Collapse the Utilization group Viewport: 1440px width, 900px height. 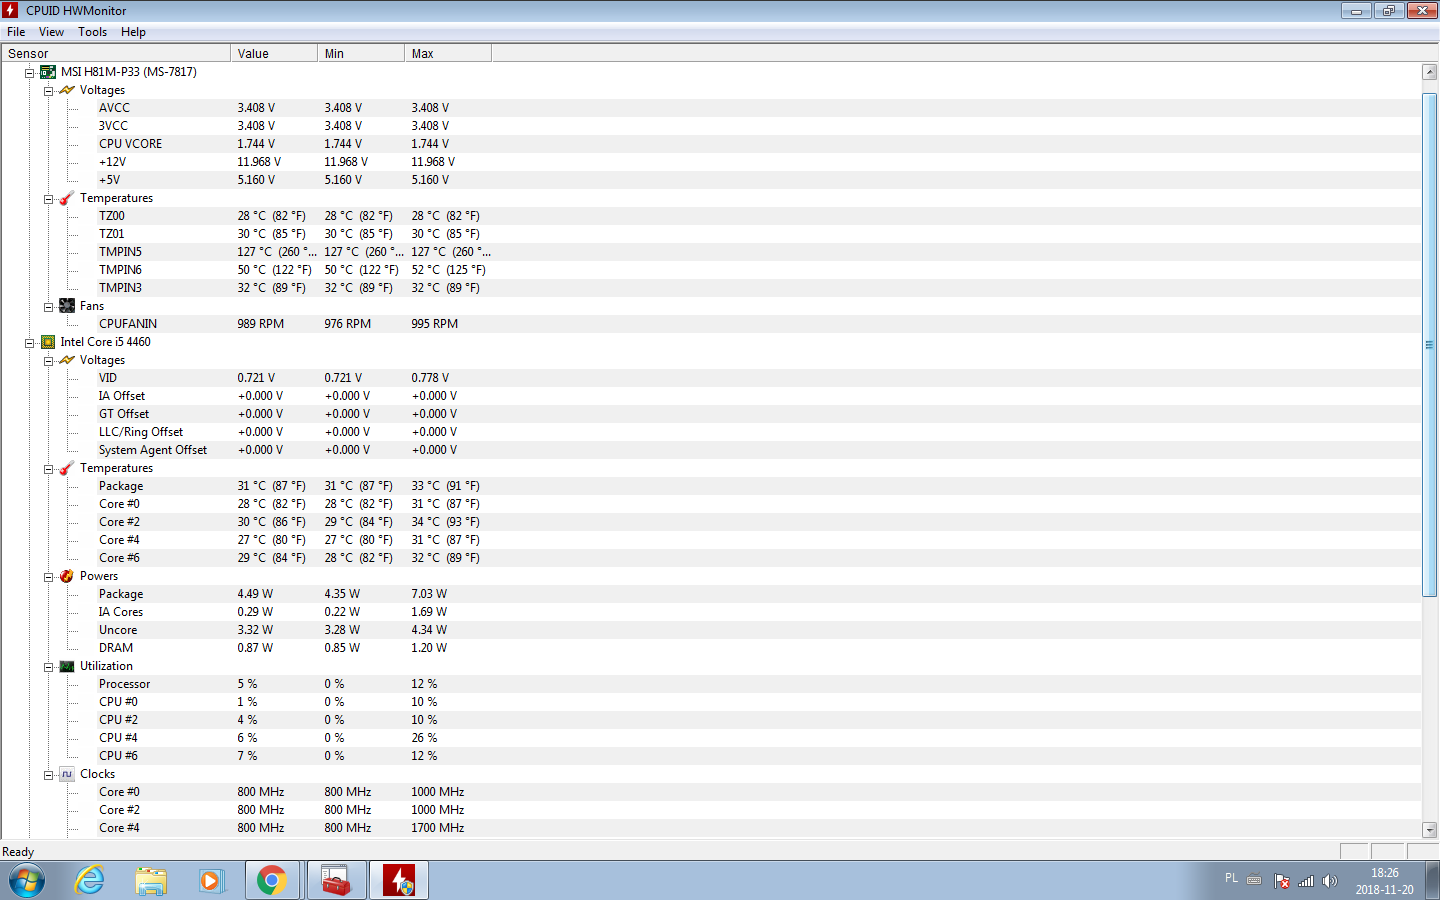click(48, 667)
